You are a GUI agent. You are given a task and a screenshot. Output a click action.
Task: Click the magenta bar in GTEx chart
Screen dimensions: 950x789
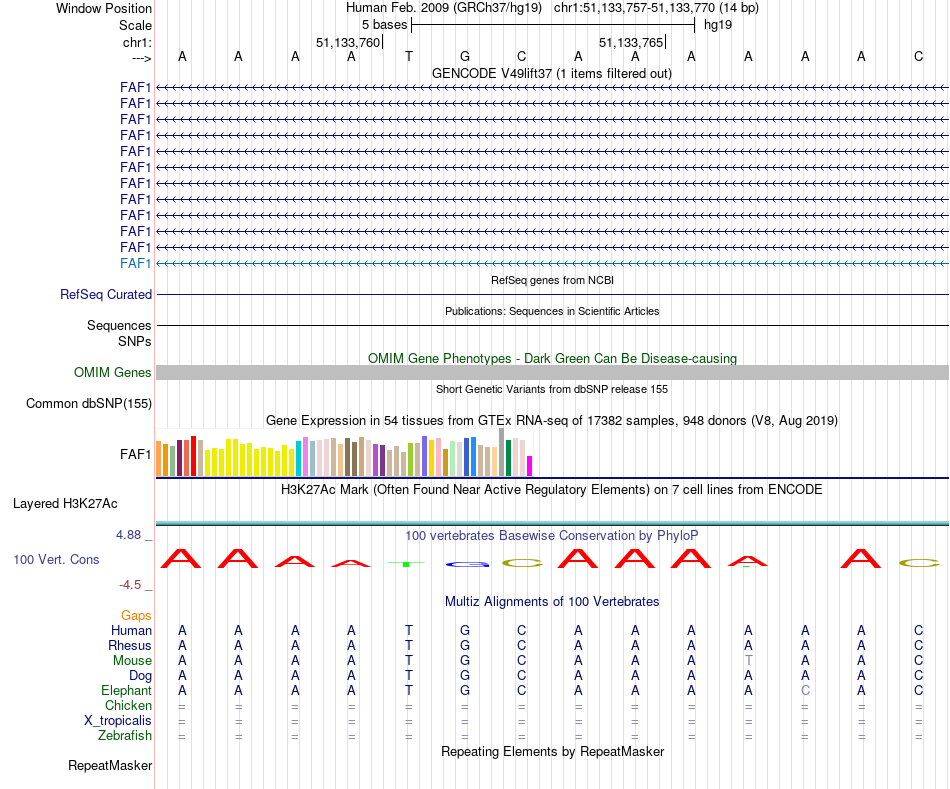pos(530,466)
